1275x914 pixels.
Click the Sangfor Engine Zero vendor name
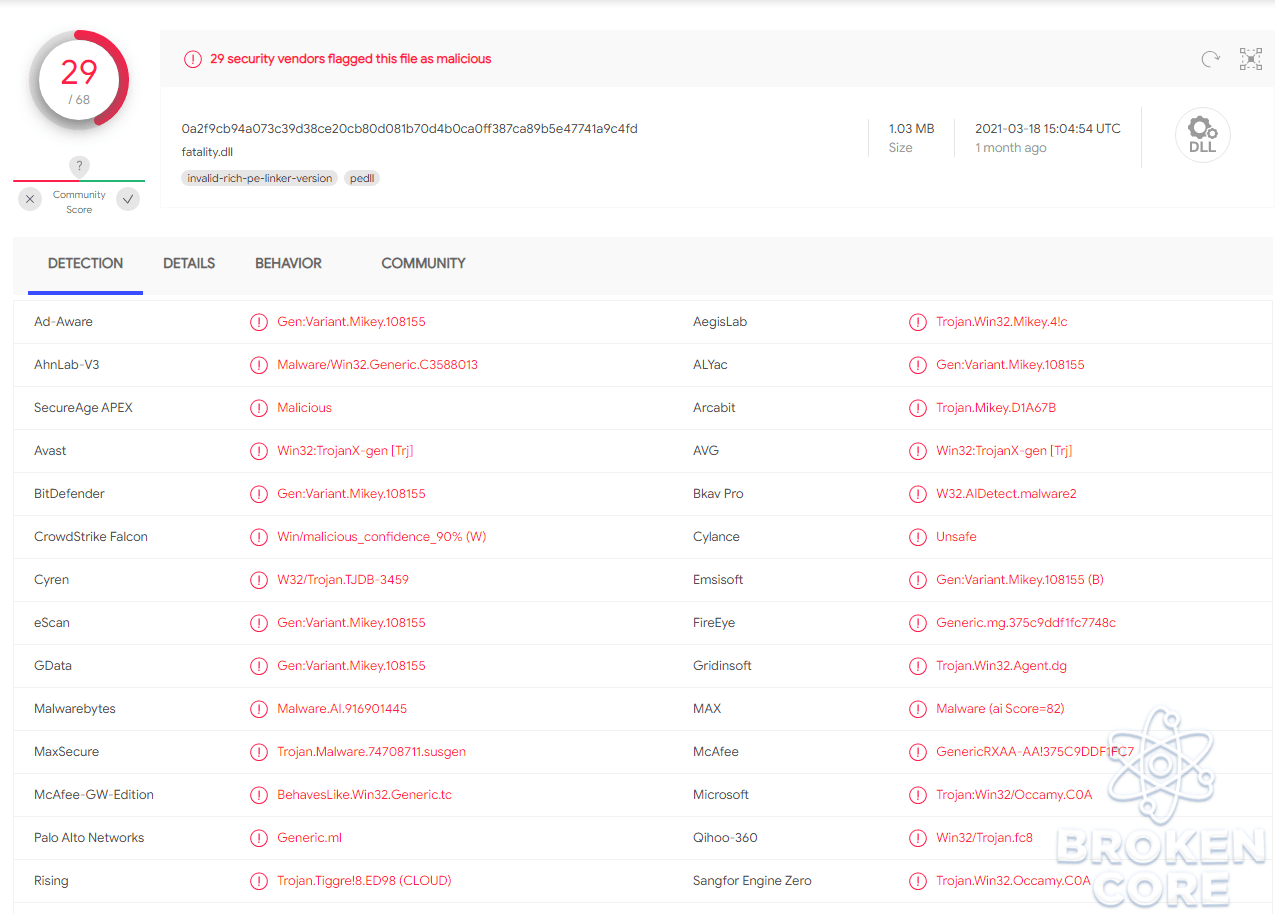click(752, 881)
